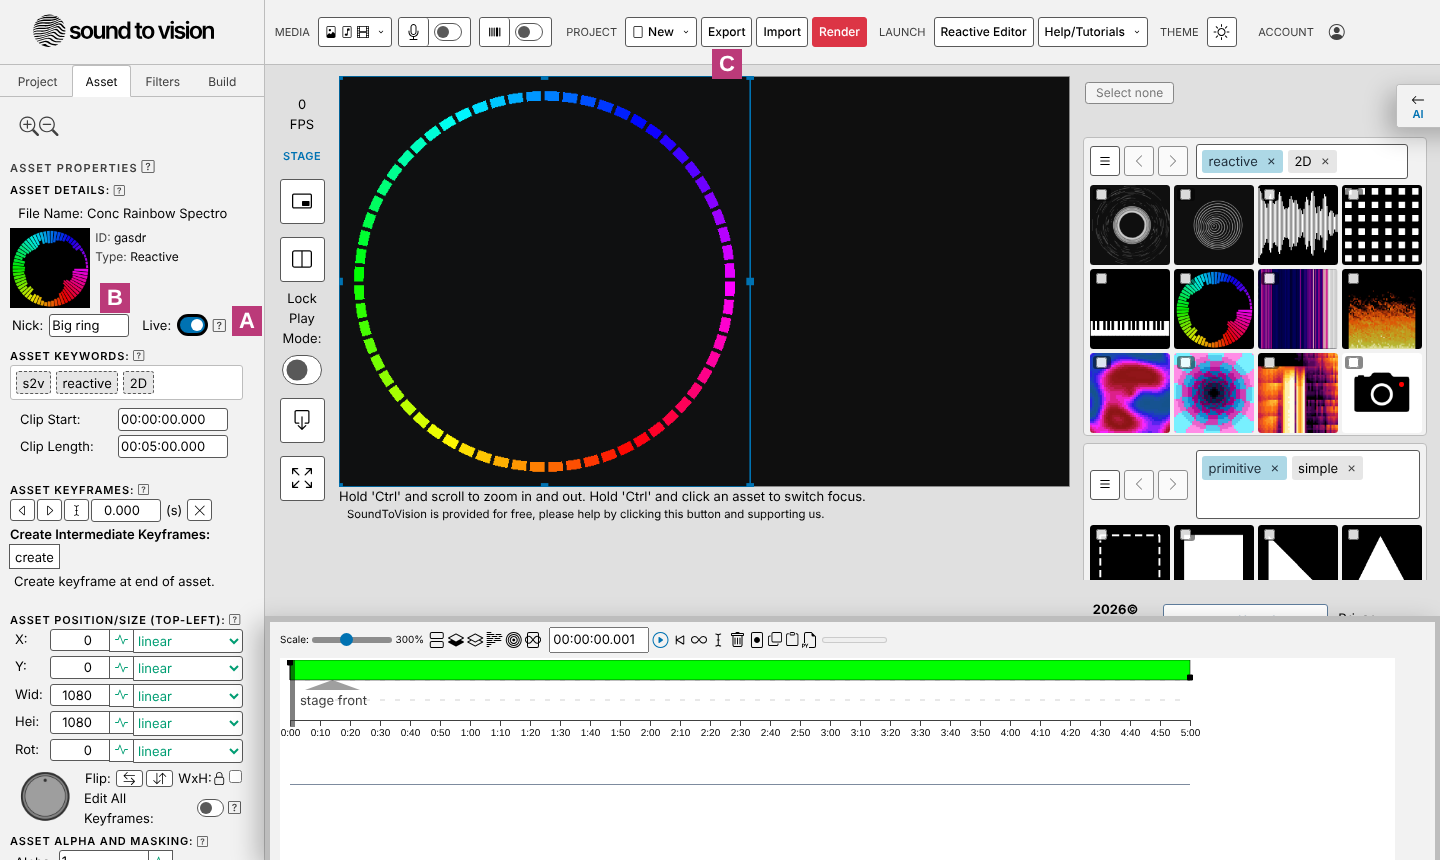Click the Nick name input field

(89, 325)
